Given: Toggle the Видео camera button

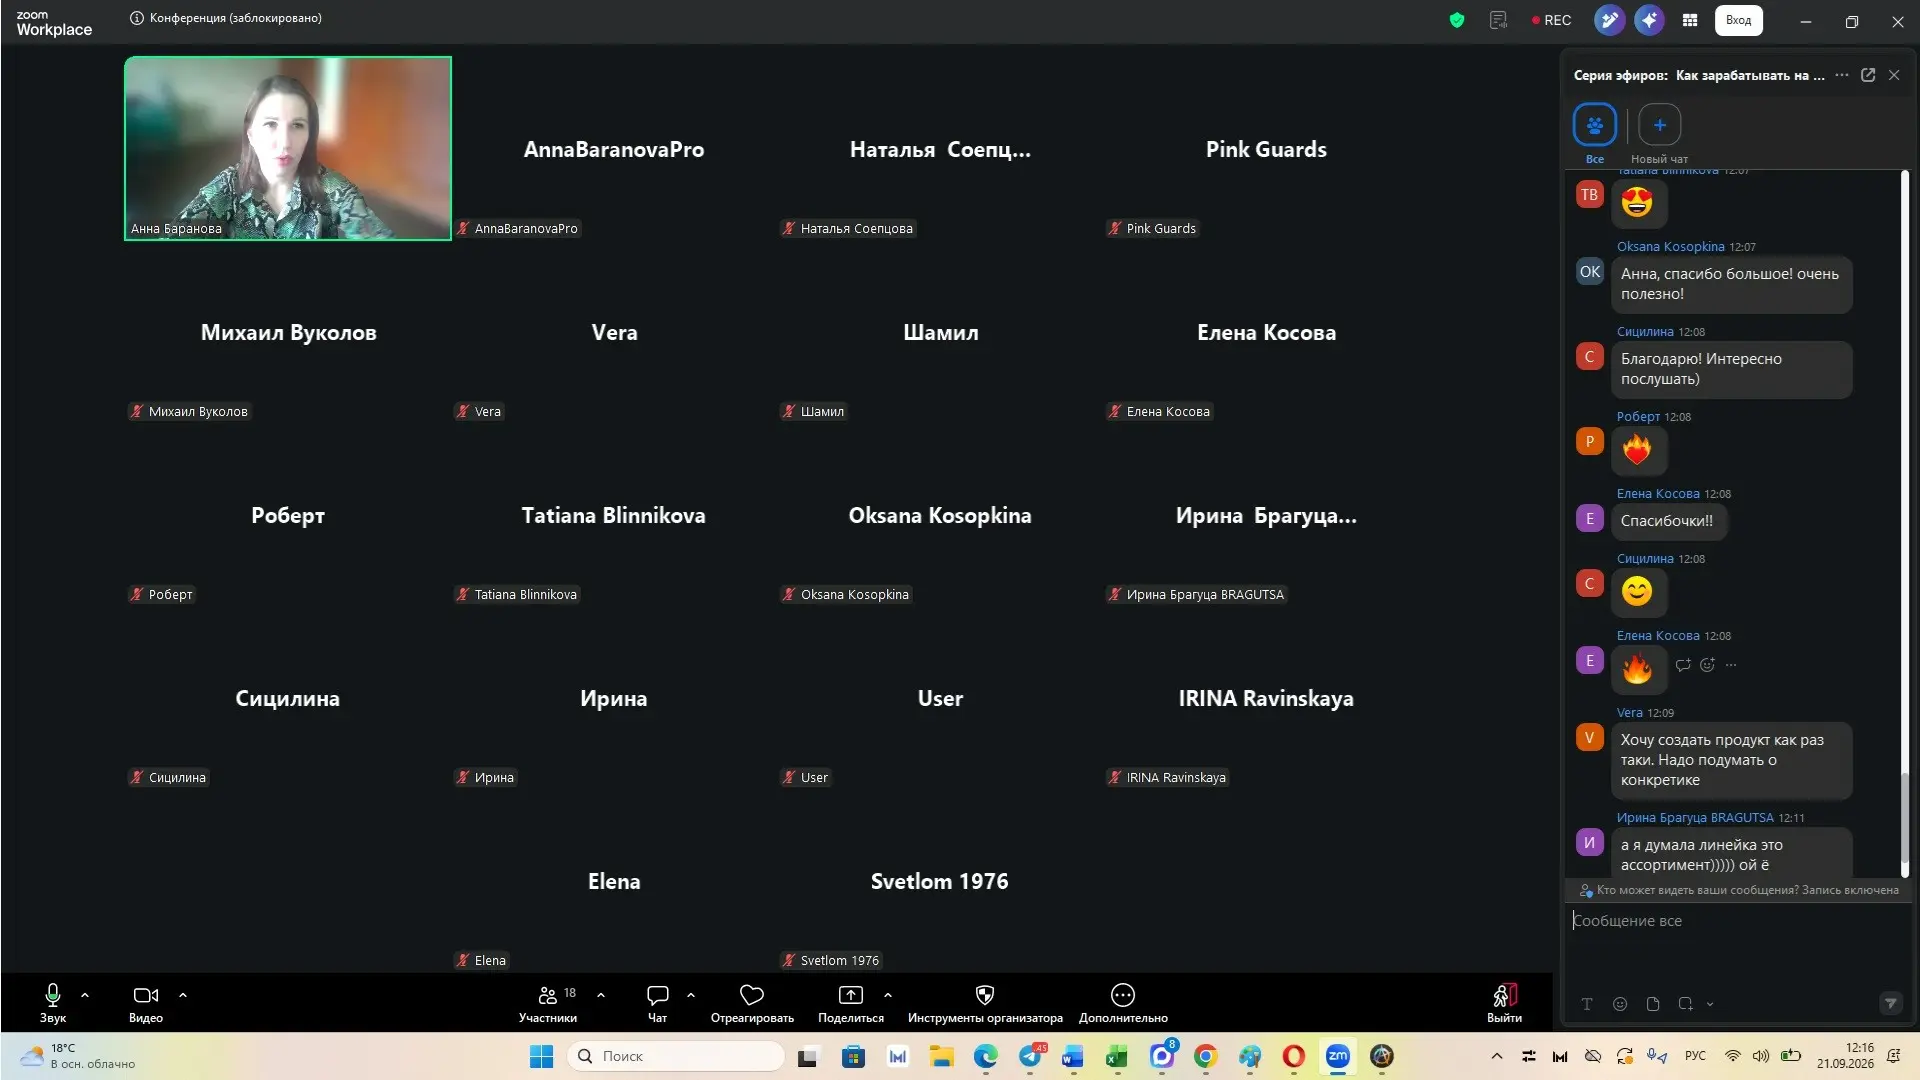Looking at the screenshot, I should (x=146, y=1003).
